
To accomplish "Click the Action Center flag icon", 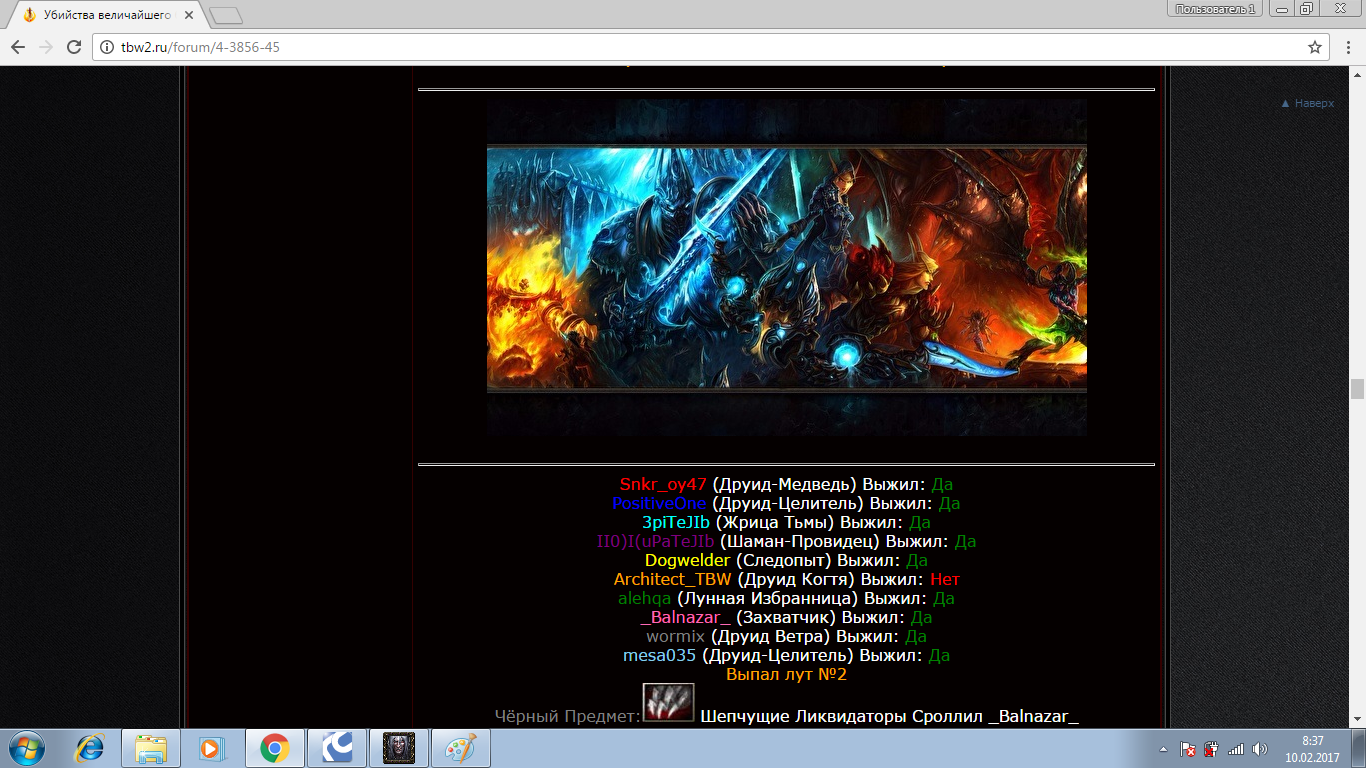I will pos(1188,748).
